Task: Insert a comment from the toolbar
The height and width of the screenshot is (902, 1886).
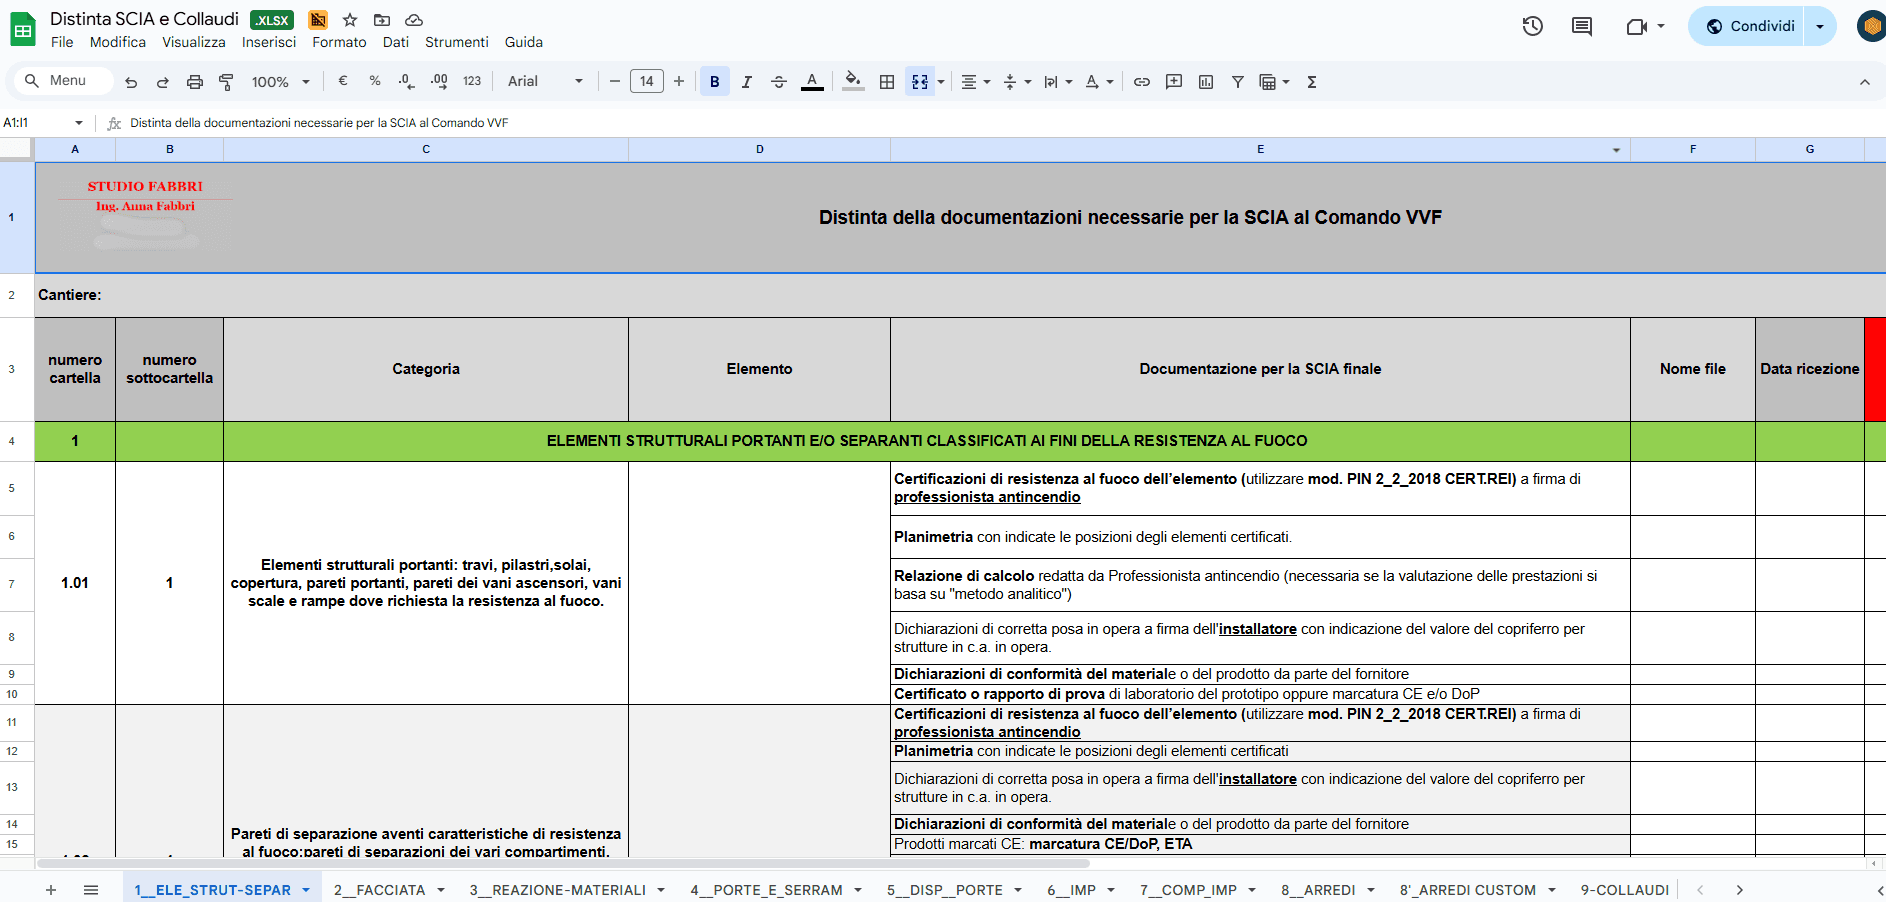Action: 1174,81
